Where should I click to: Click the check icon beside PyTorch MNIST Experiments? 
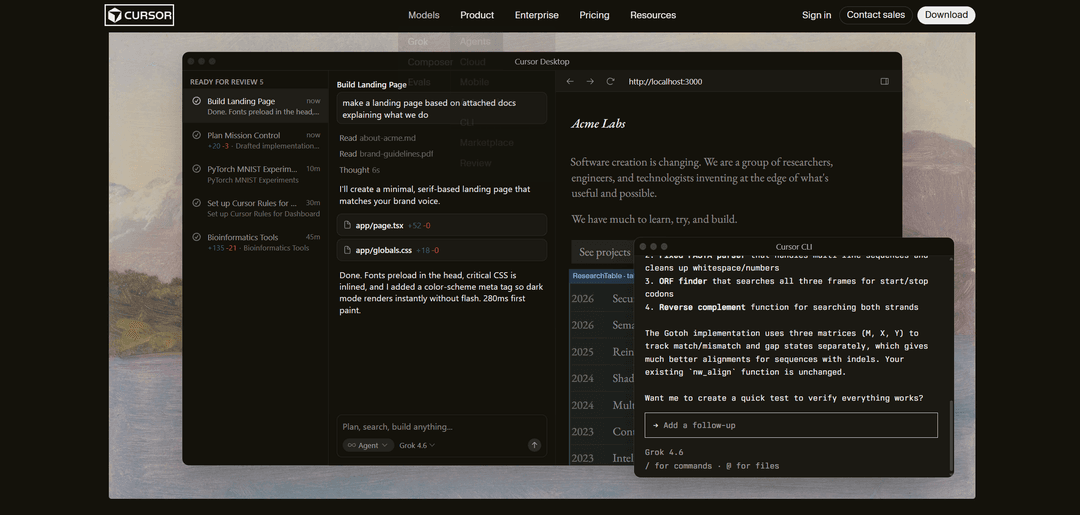click(196, 169)
